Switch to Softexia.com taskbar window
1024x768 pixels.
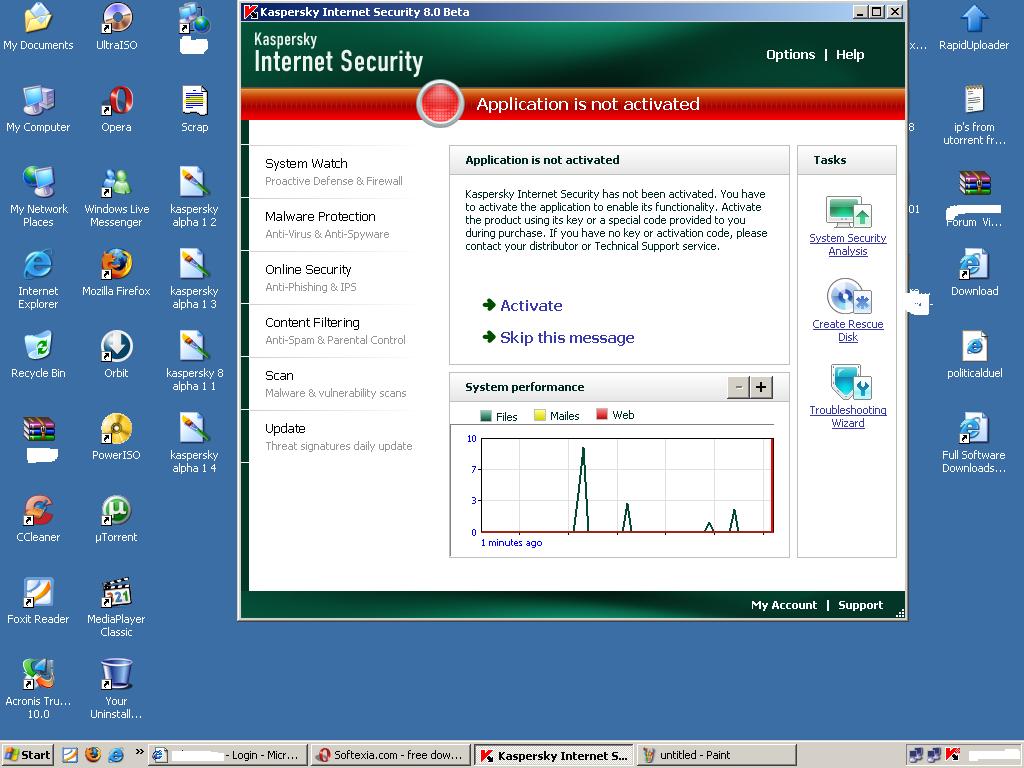pyautogui.click(x=392, y=755)
